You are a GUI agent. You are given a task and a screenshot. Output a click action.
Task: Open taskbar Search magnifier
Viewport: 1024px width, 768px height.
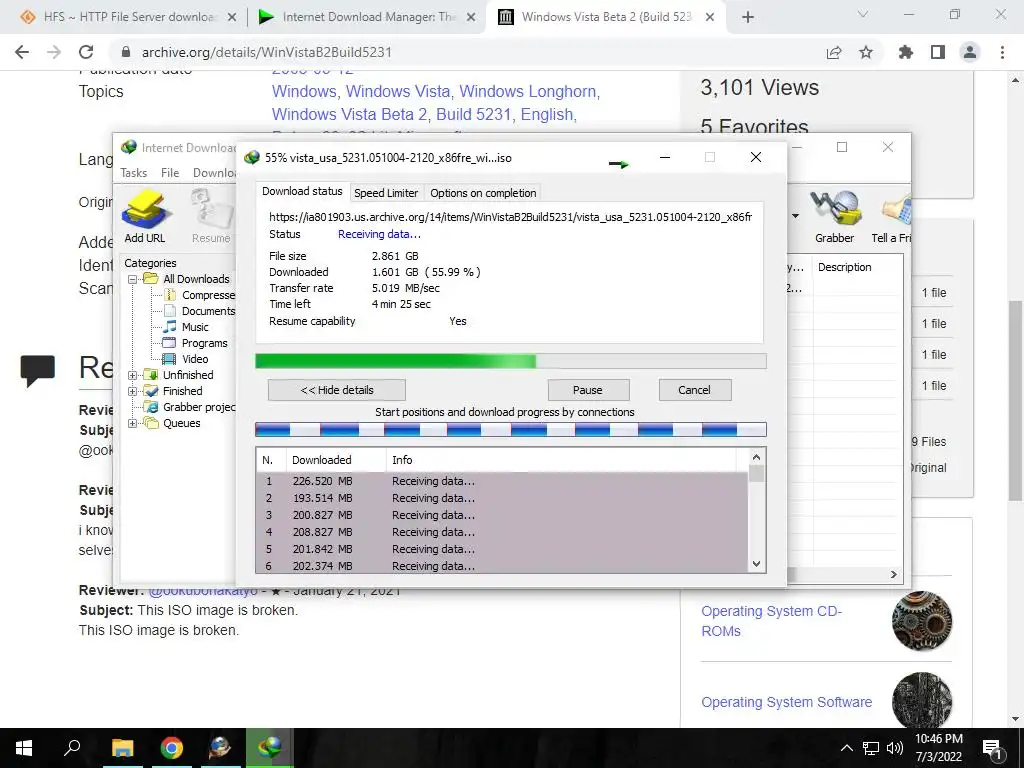pos(72,748)
